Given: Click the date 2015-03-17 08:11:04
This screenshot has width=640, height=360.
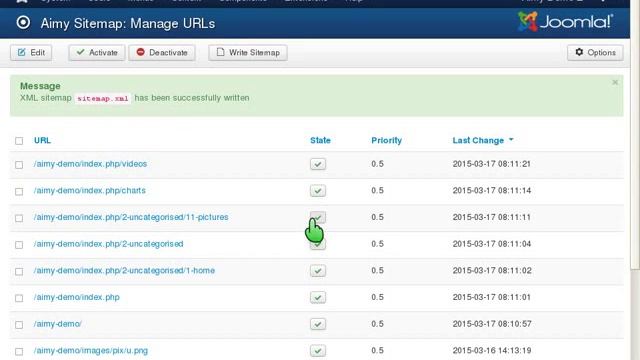Looking at the screenshot, I should (491, 244).
